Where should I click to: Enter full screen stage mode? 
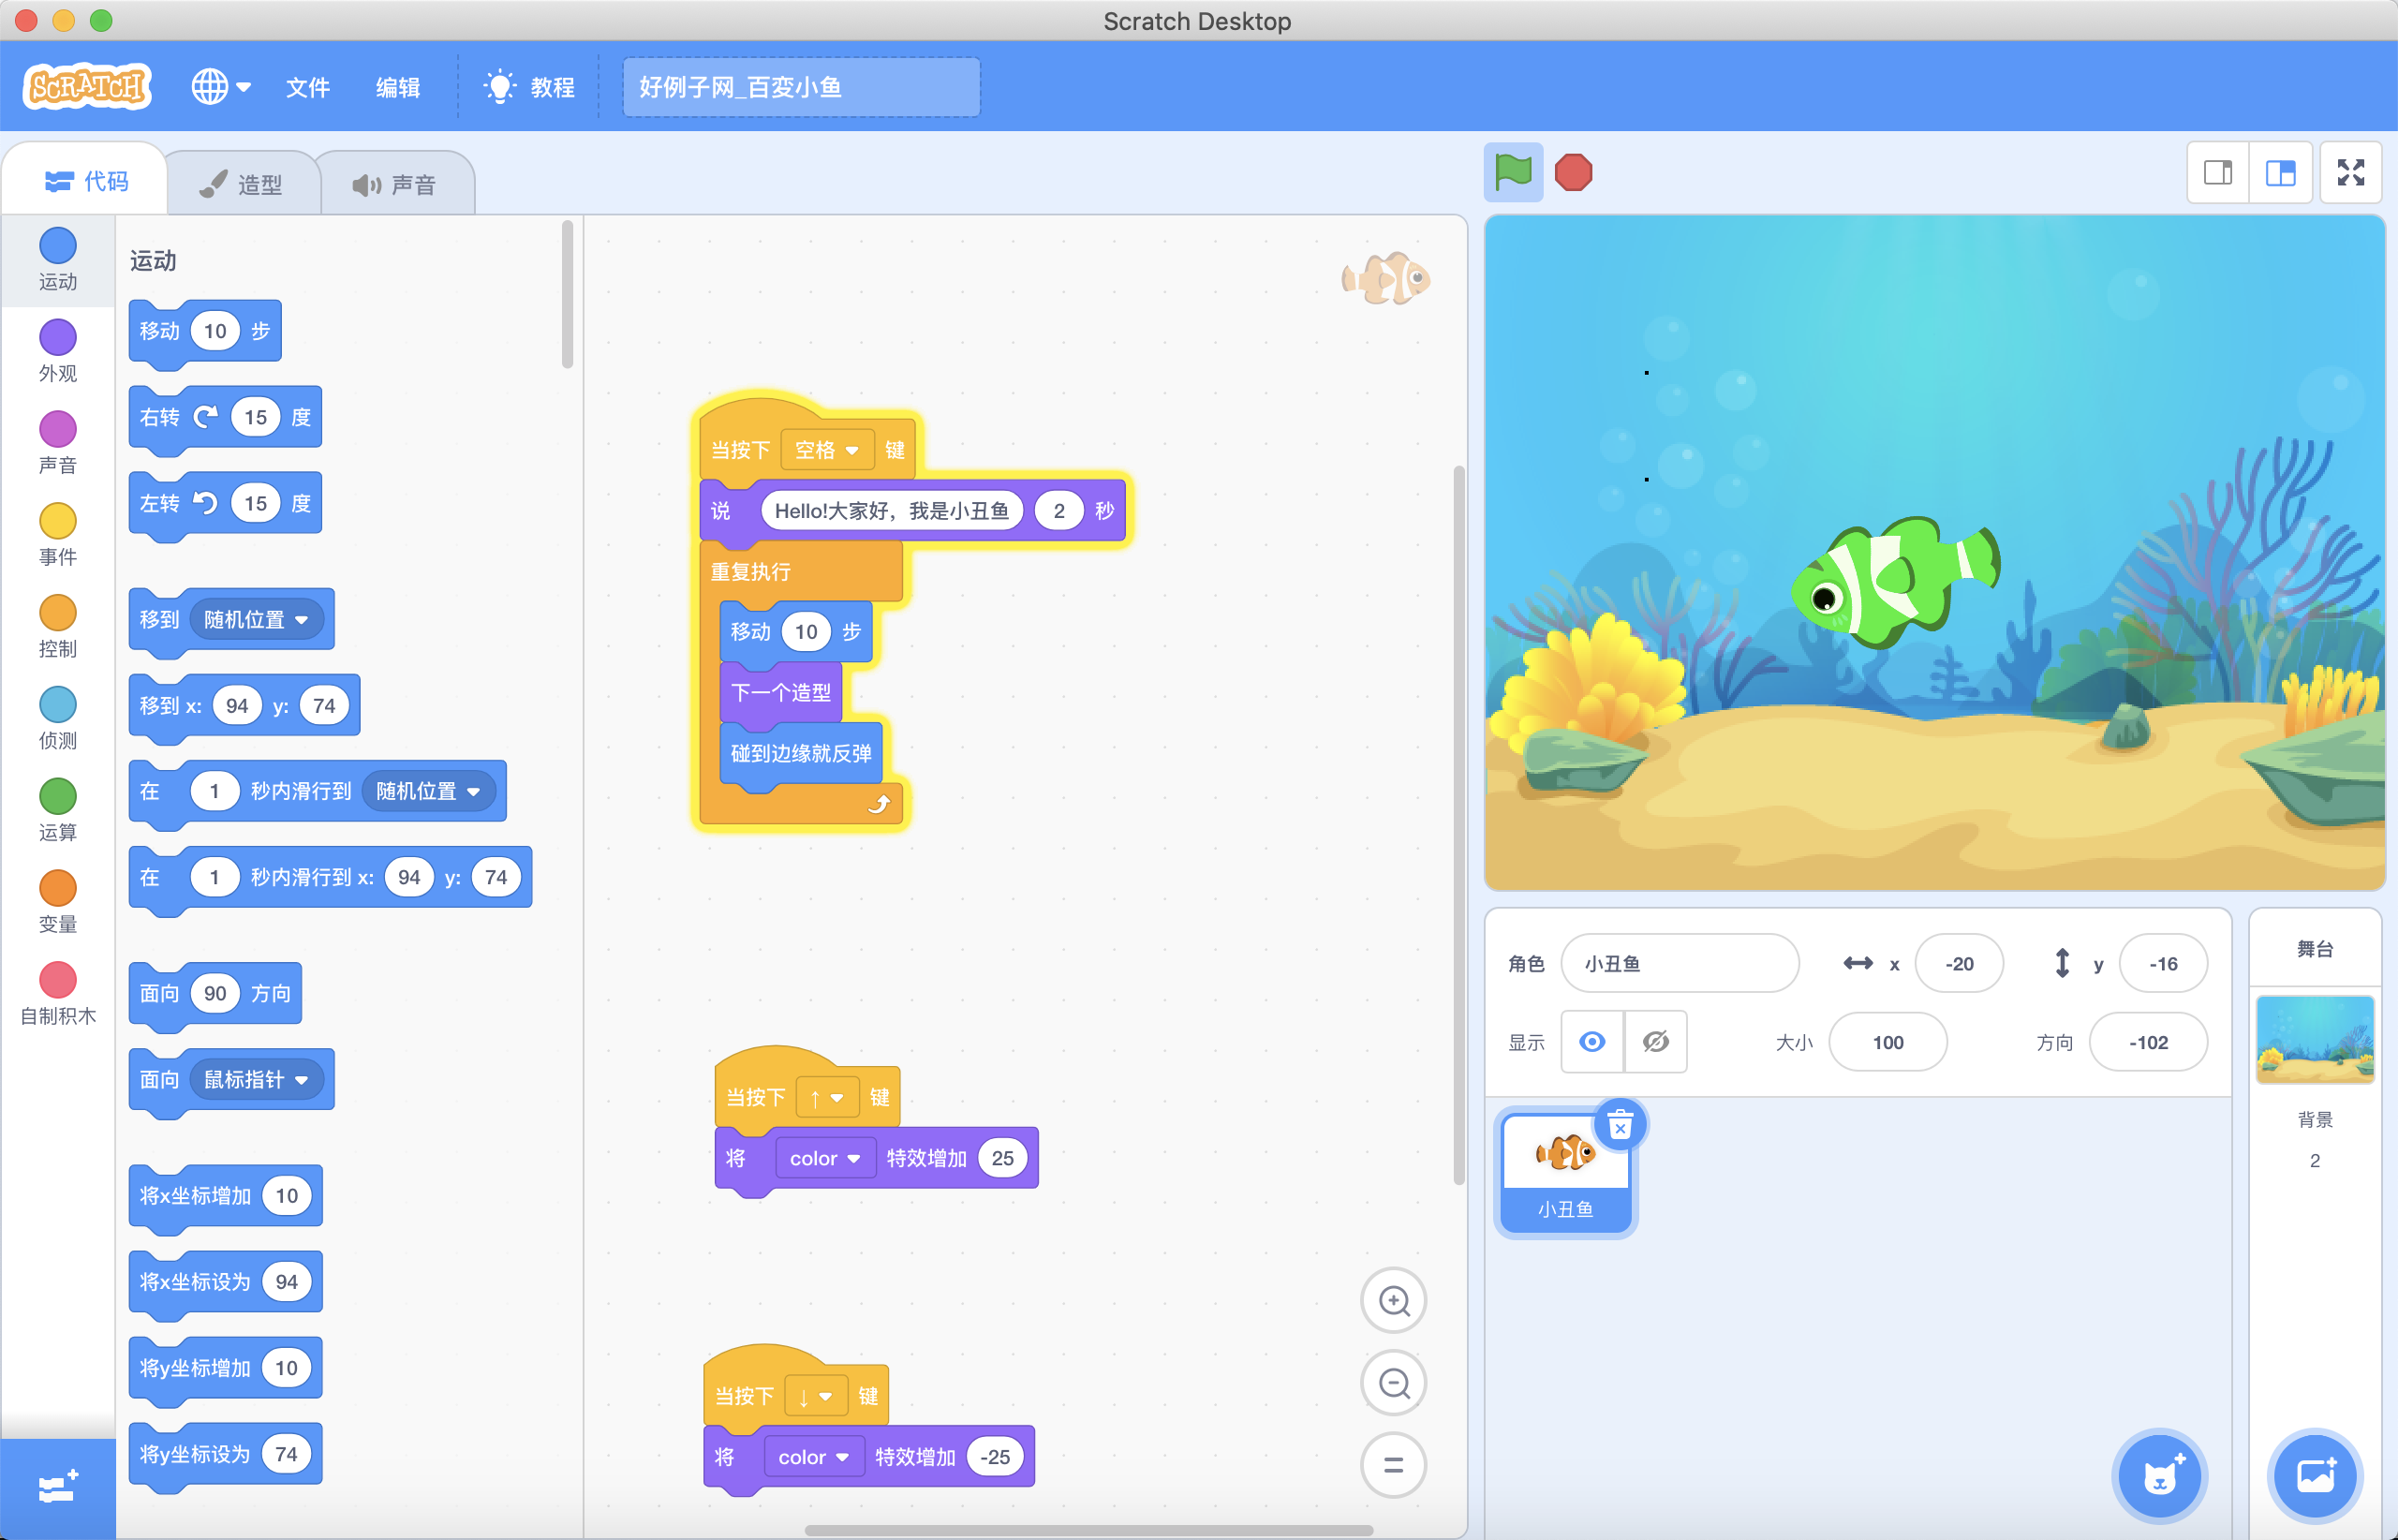2351,173
